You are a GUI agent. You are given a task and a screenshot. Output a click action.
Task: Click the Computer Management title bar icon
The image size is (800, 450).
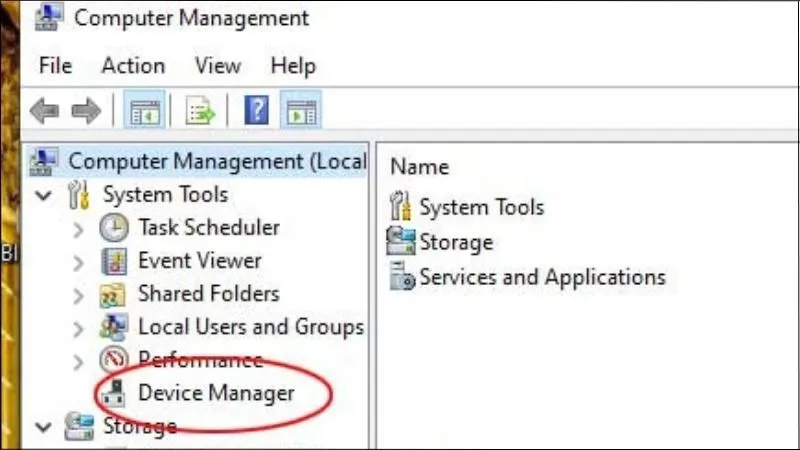coord(49,18)
